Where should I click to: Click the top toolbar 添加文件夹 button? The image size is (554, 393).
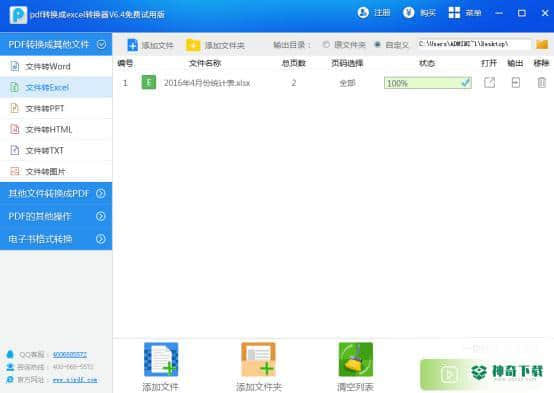coord(216,45)
